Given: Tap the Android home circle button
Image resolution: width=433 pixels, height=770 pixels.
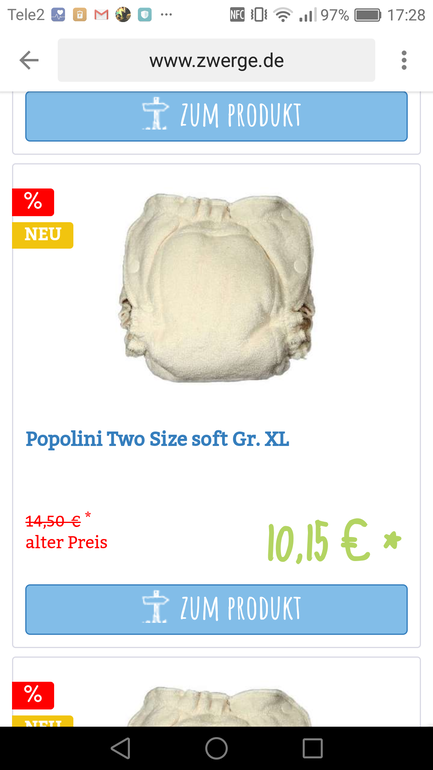Looking at the screenshot, I should [x=216, y=748].
